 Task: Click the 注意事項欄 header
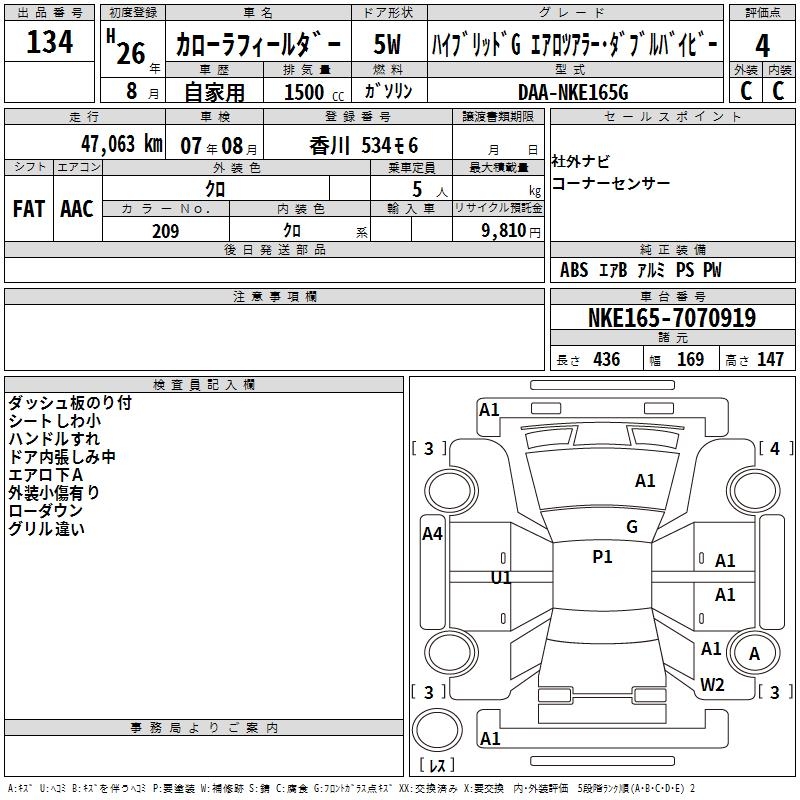(275, 296)
